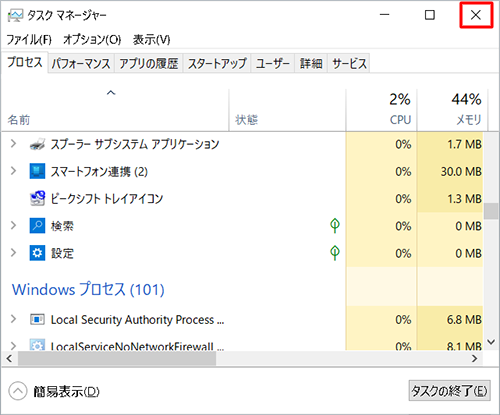Click the 簡易表示(D) link
The image size is (500, 415).
pyautogui.click(x=66, y=391)
